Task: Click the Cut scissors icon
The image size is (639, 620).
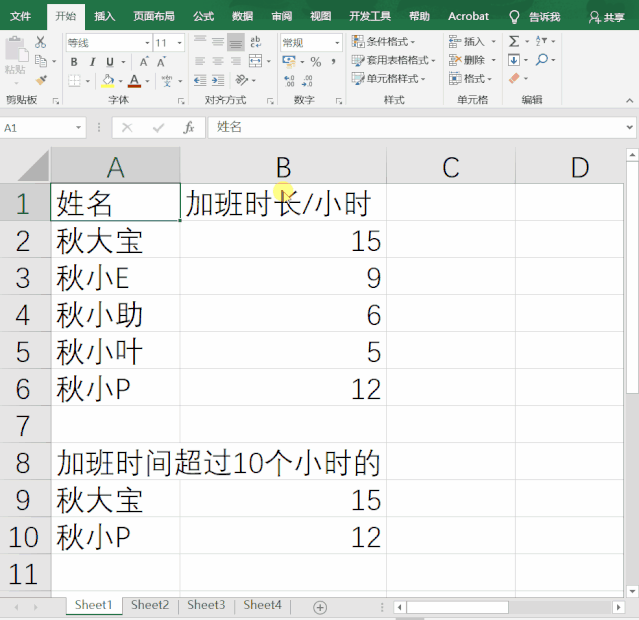Action: [40, 42]
